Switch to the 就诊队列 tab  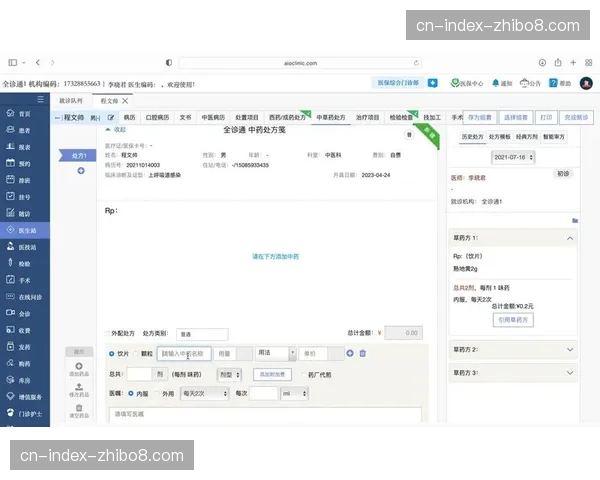click(71, 101)
